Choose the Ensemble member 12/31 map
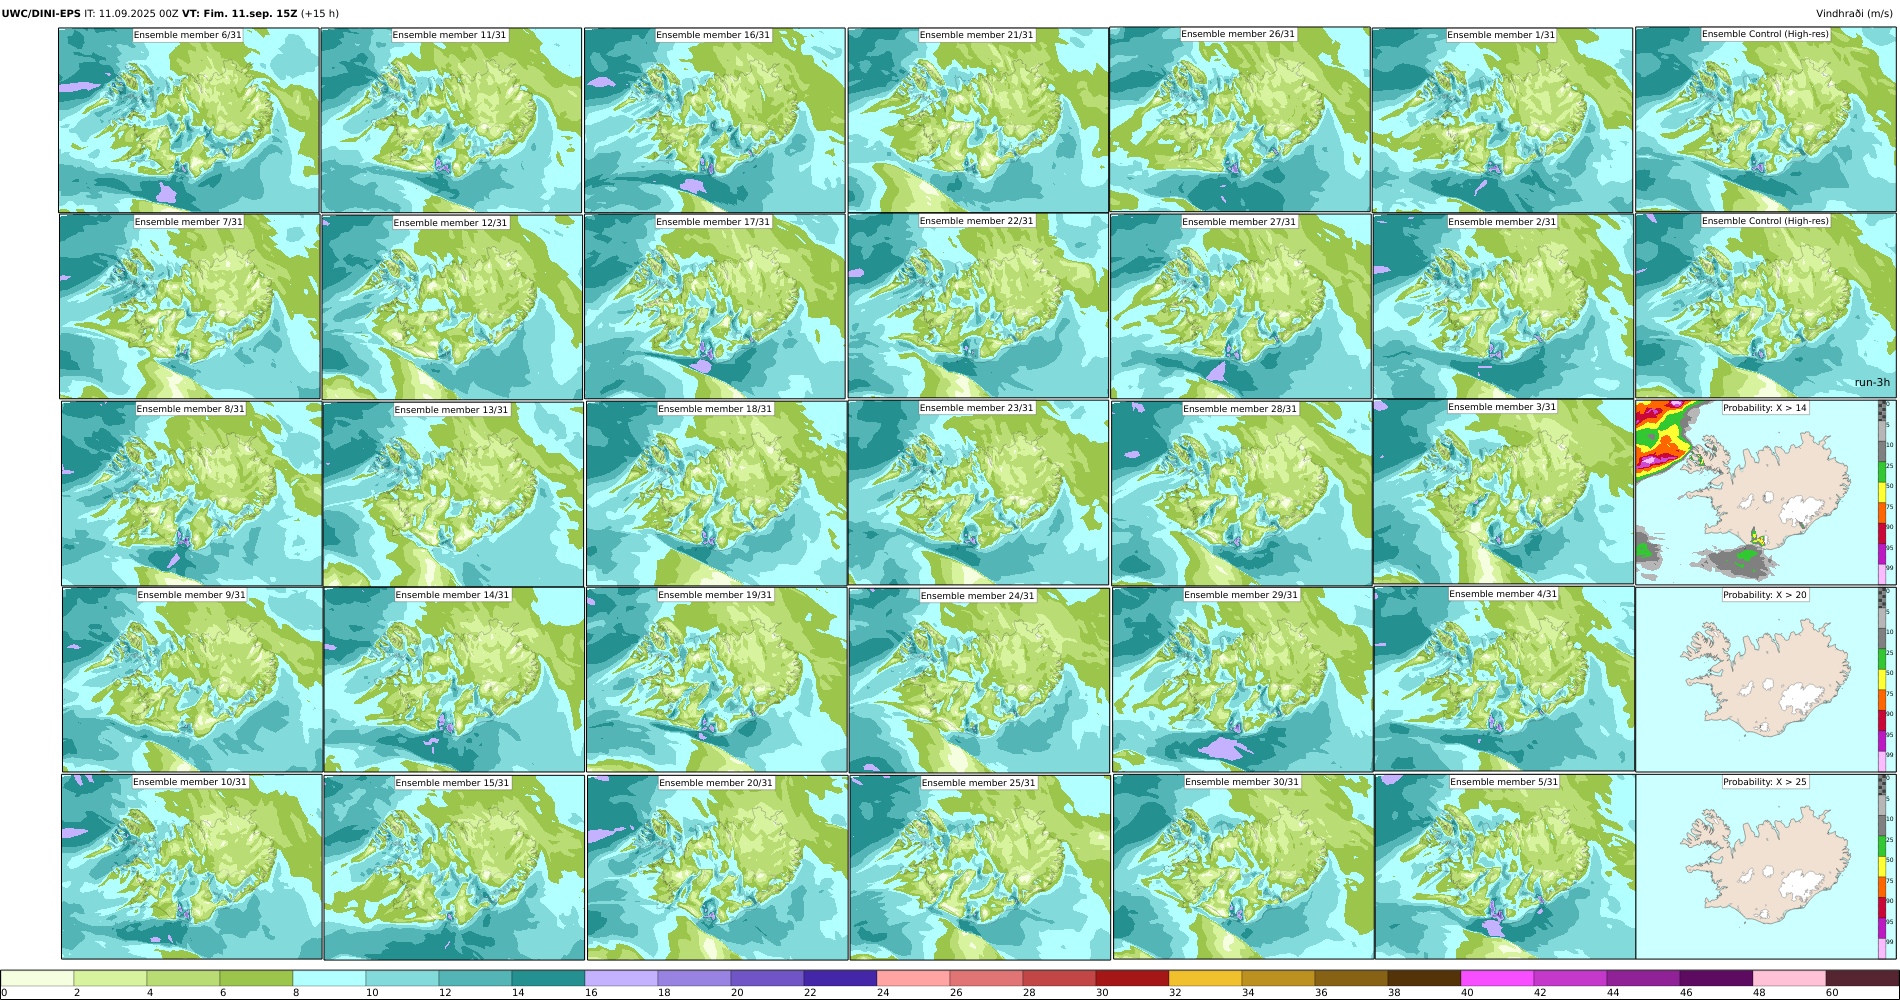The image size is (1900, 1000). click(452, 307)
